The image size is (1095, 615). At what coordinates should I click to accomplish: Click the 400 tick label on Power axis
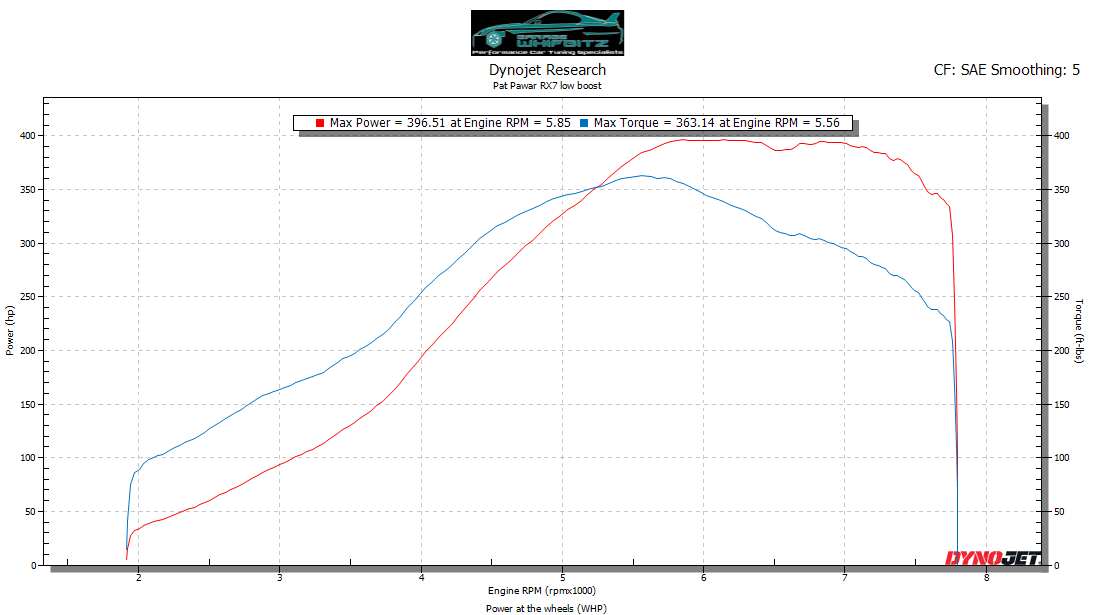pyautogui.click(x=28, y=136)
